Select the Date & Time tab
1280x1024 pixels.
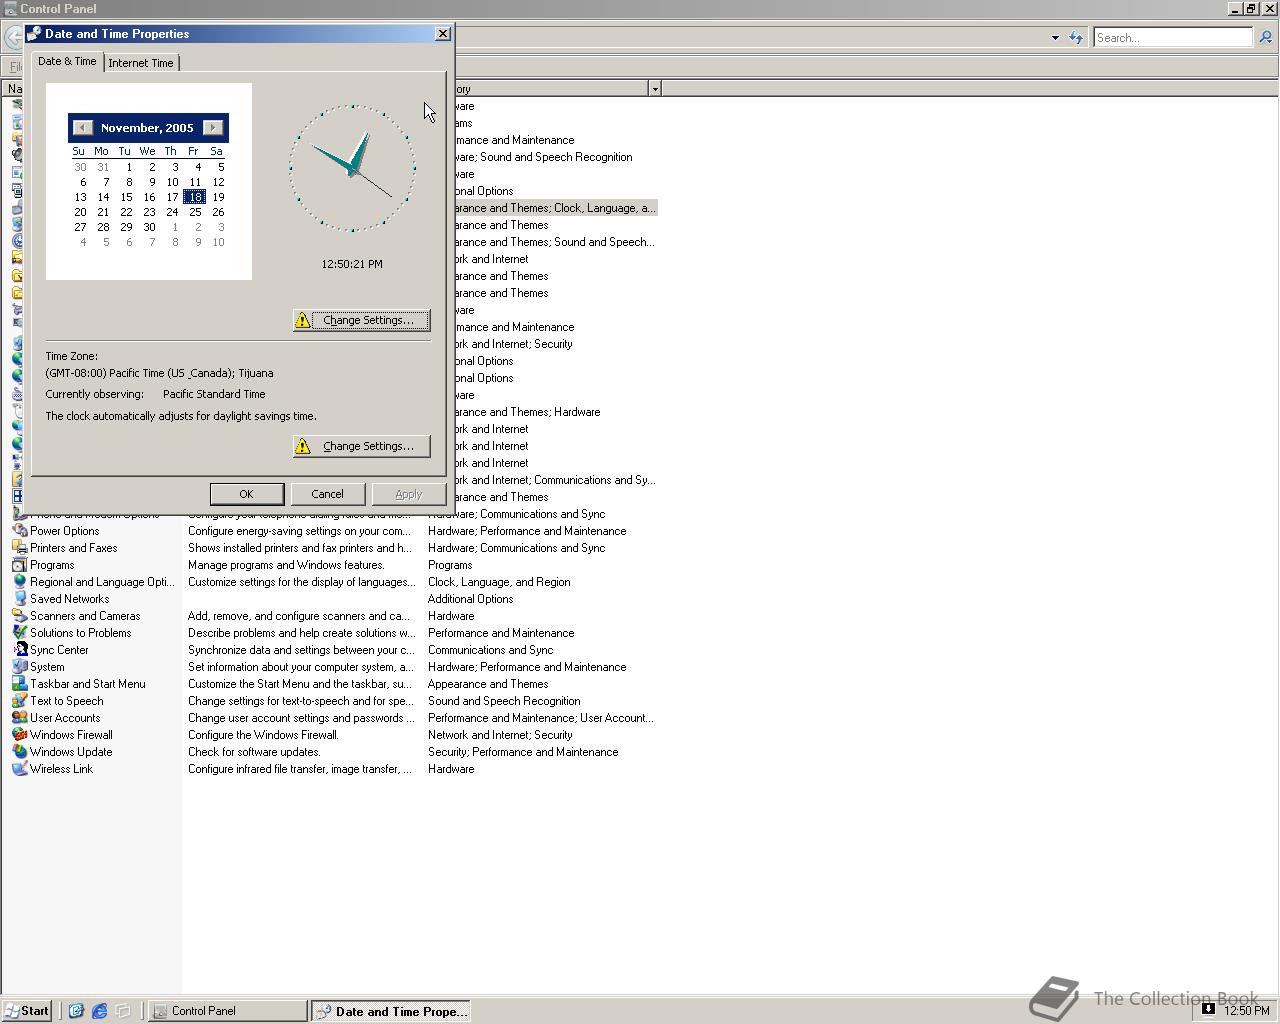point(67,61)
